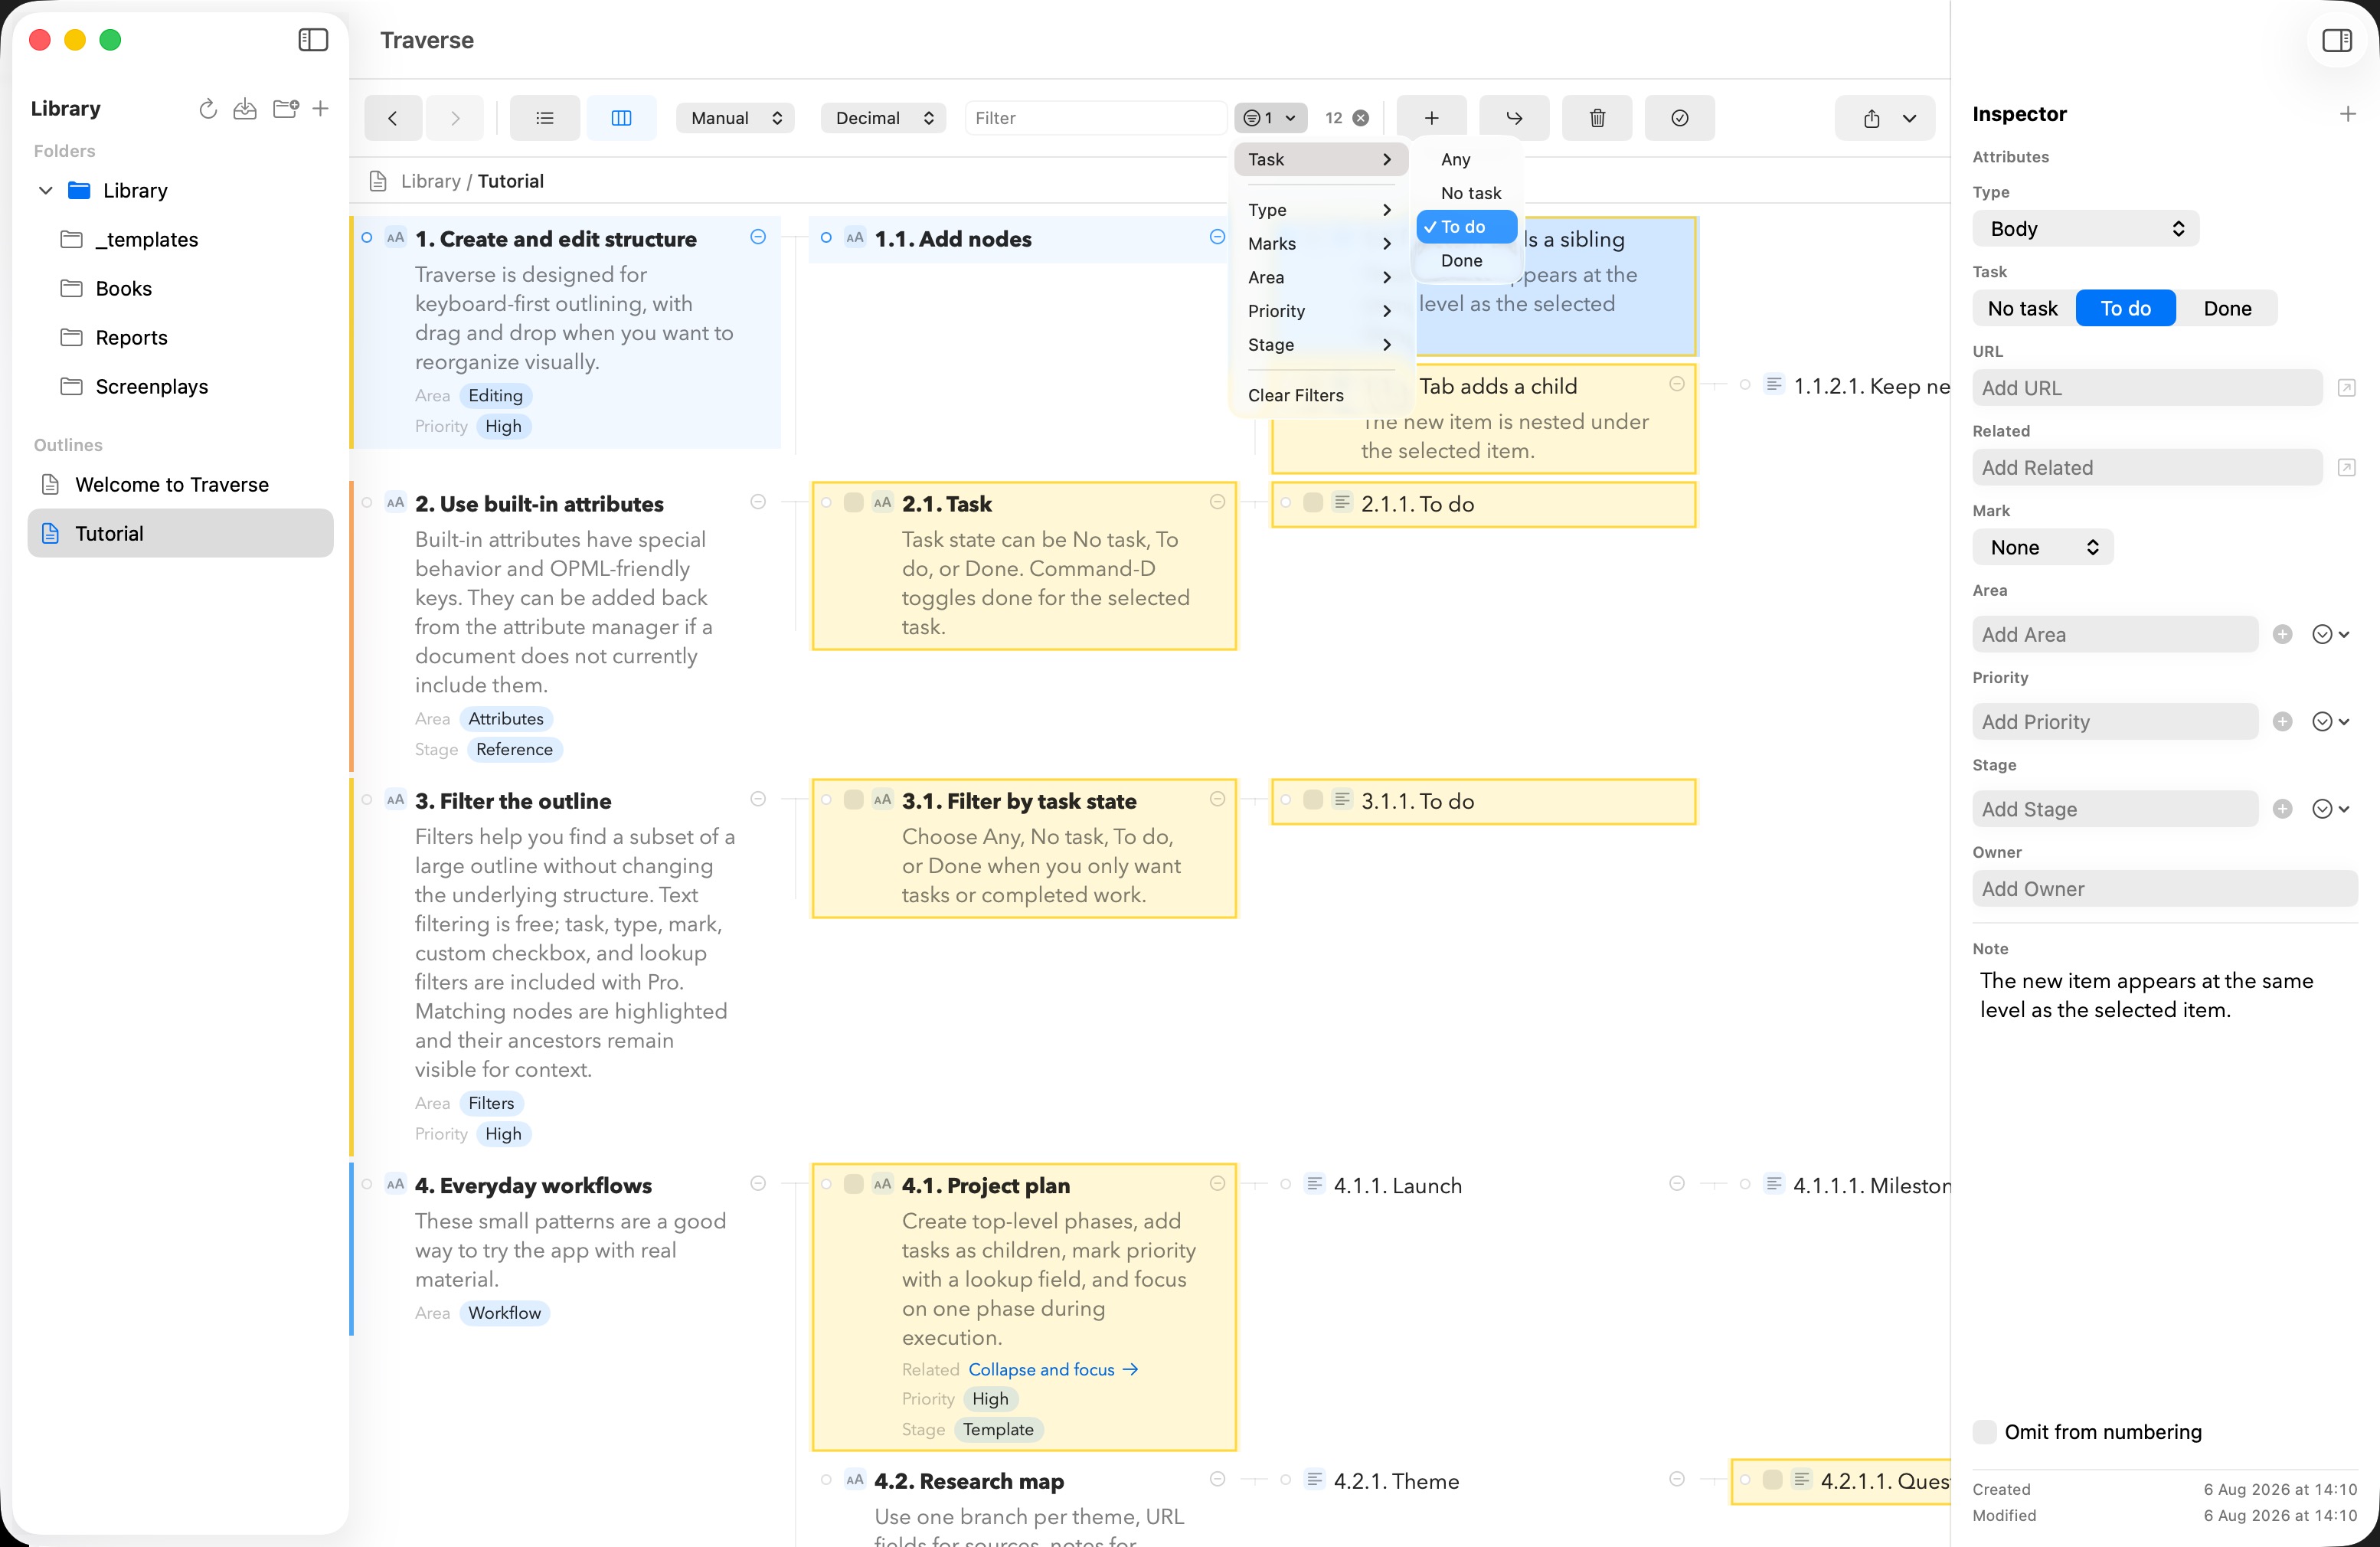2380x1547 pixels.
Task: Open the Priority options chevron menu
Action: 2330,722
